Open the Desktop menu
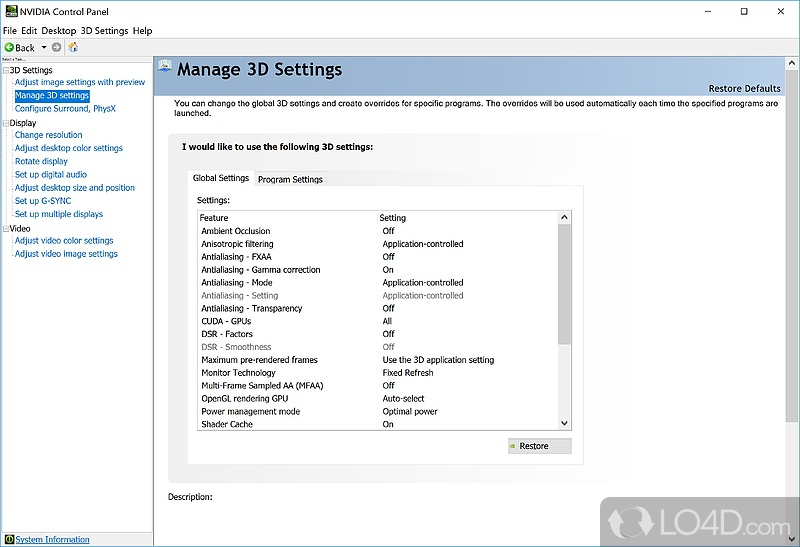 58,31
